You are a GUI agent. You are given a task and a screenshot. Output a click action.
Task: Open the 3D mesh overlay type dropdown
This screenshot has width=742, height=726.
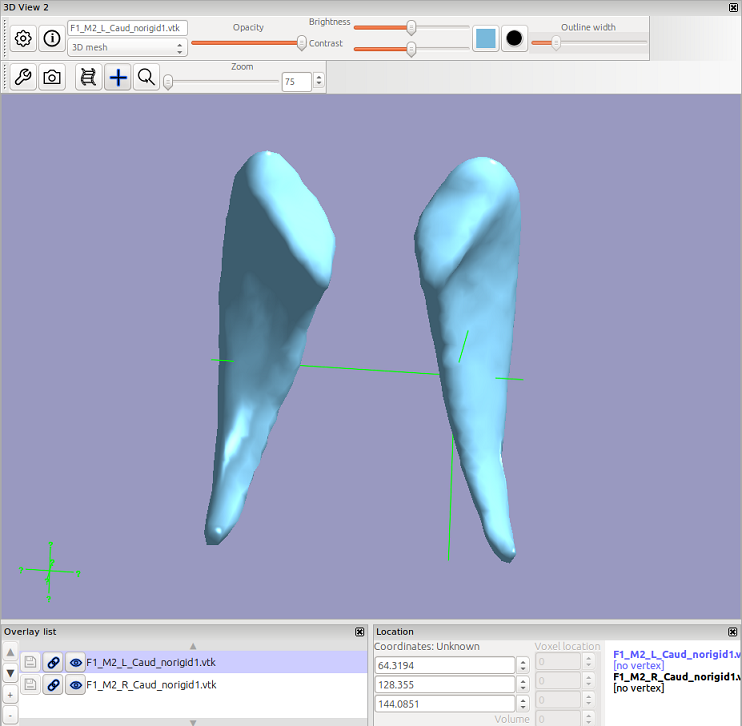[126, 47]
